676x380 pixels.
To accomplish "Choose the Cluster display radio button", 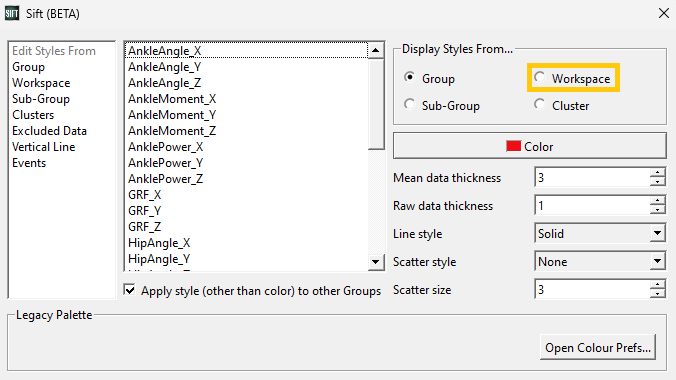I will tap(539, 104).
